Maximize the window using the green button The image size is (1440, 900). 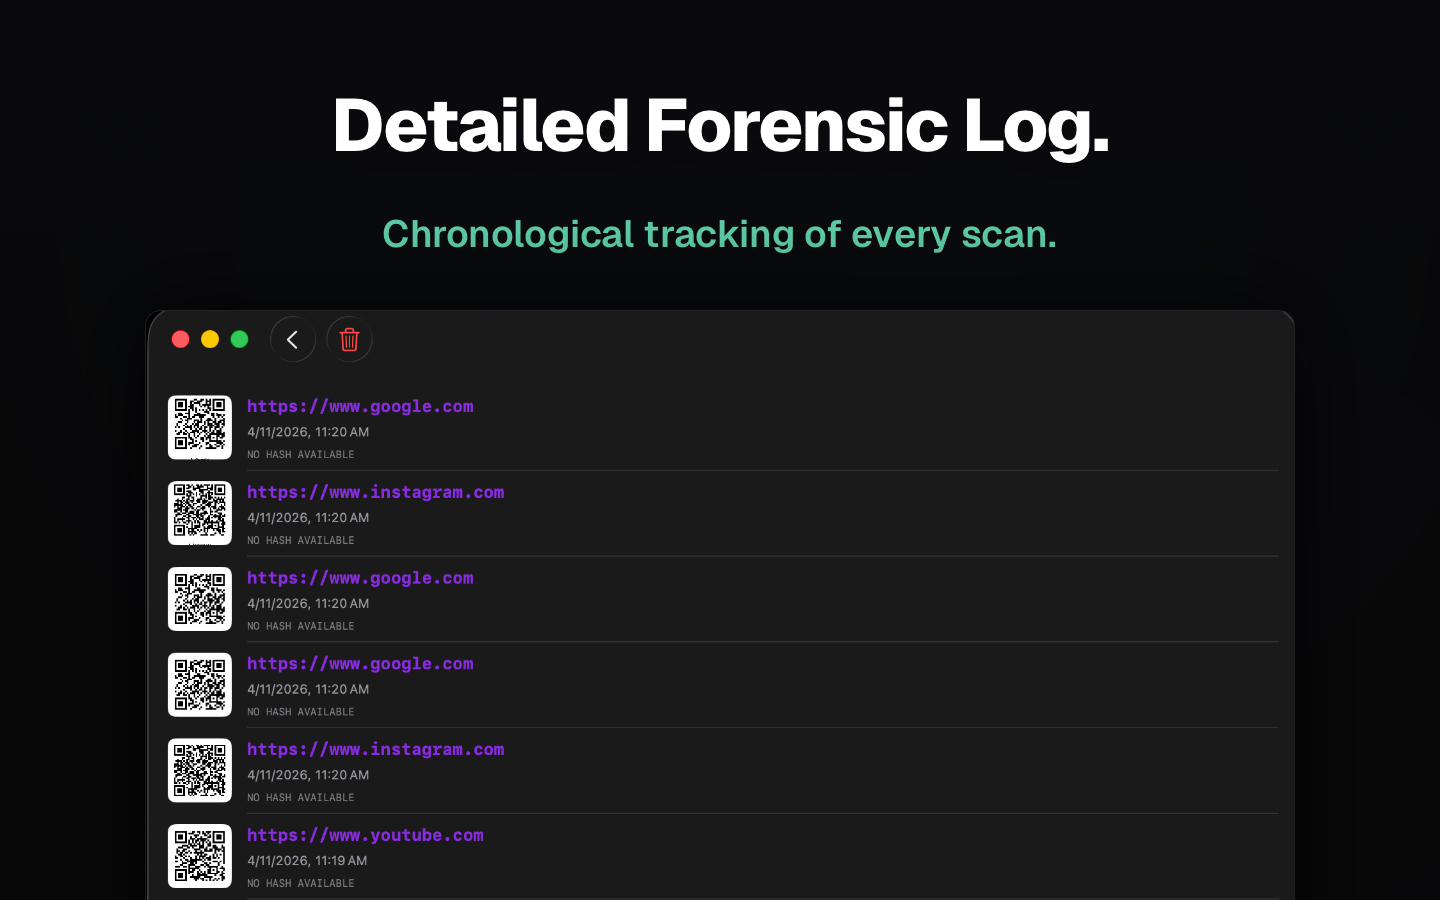239,340
